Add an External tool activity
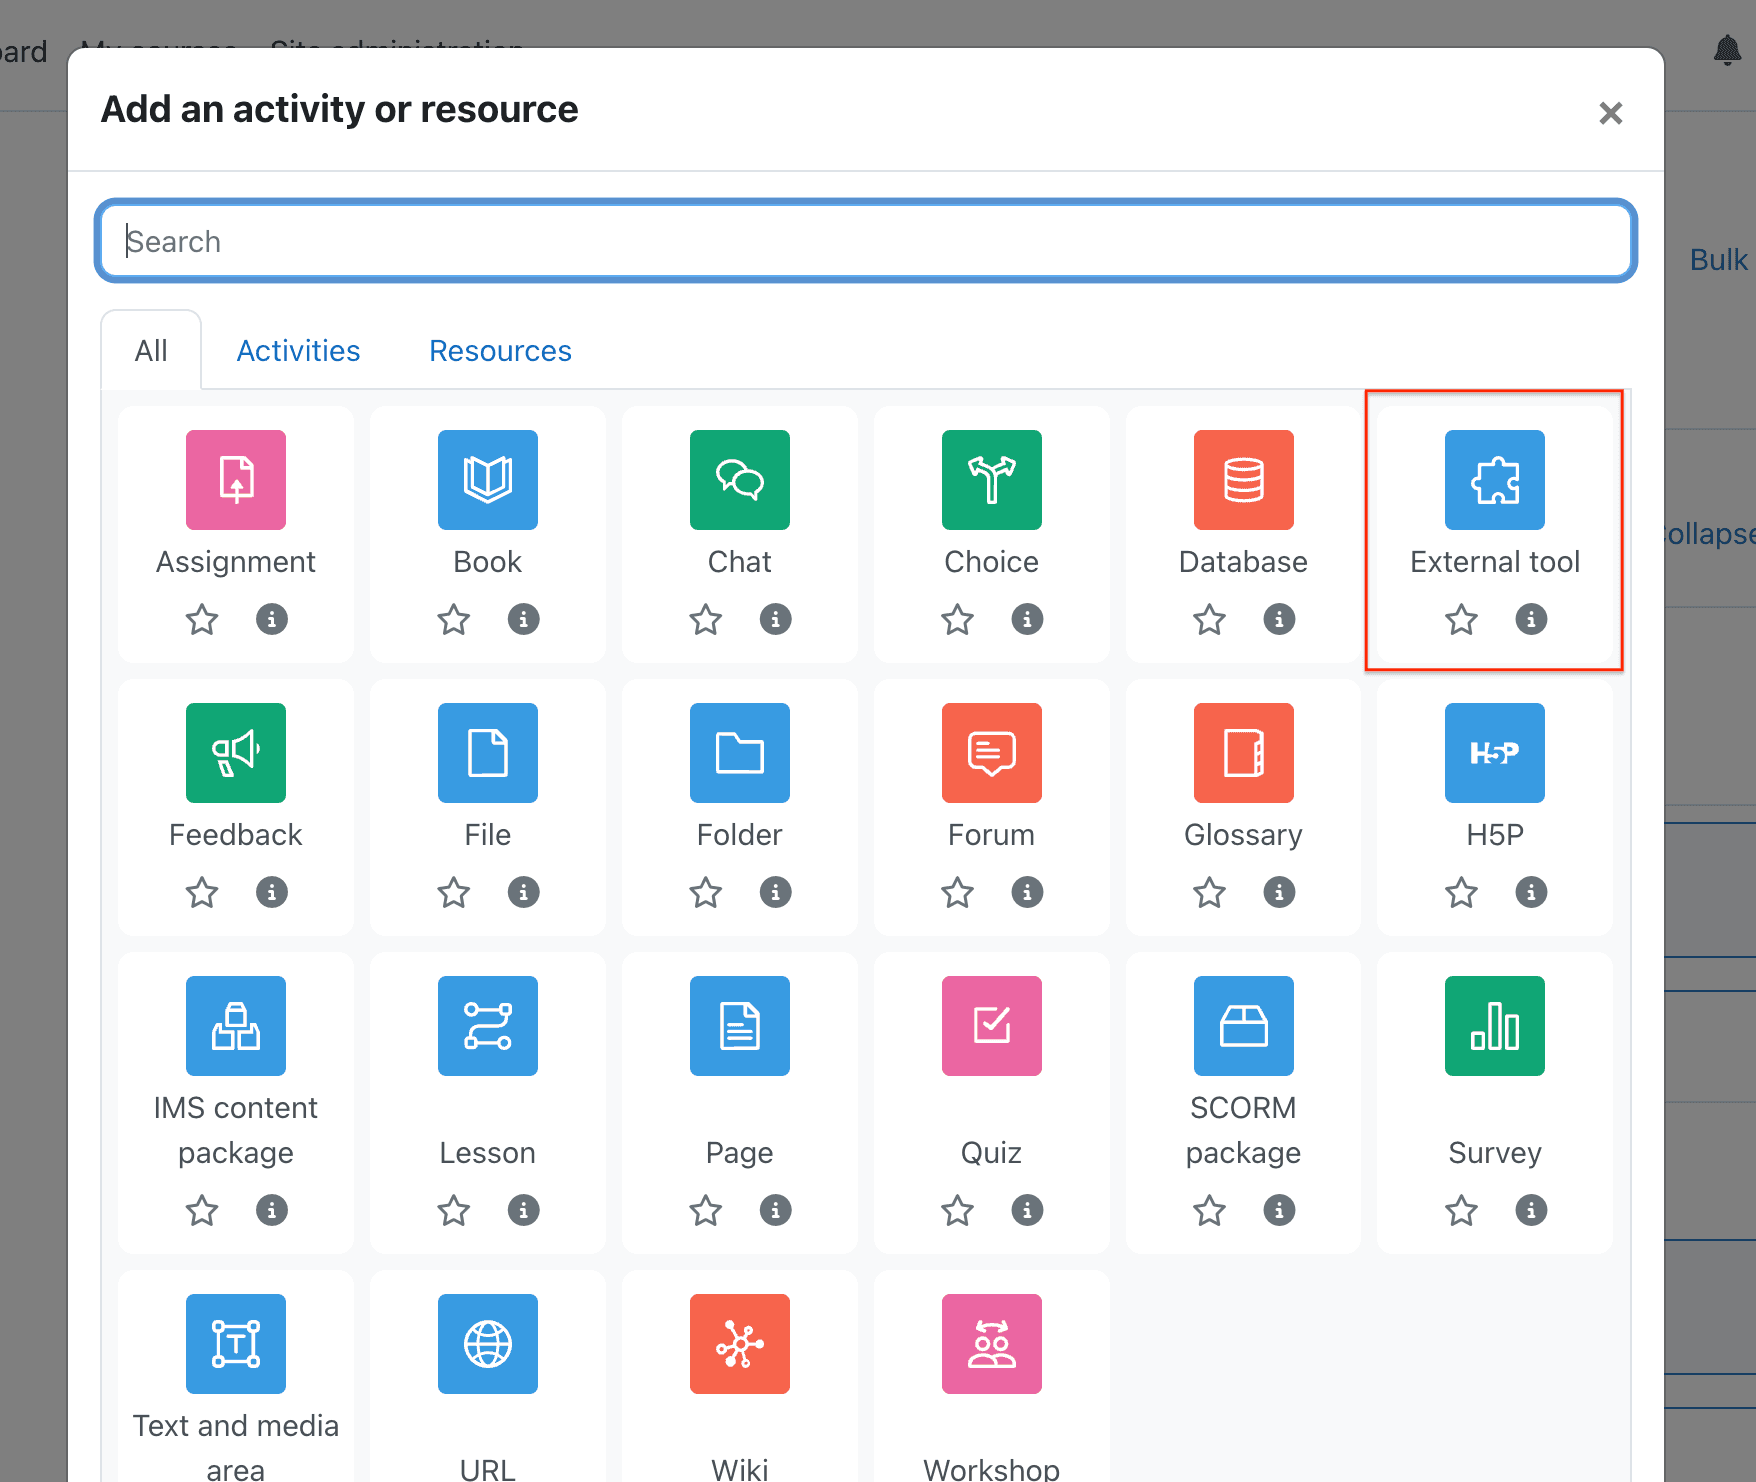Screen dimensions: 1756x1482 point(1495,480)
